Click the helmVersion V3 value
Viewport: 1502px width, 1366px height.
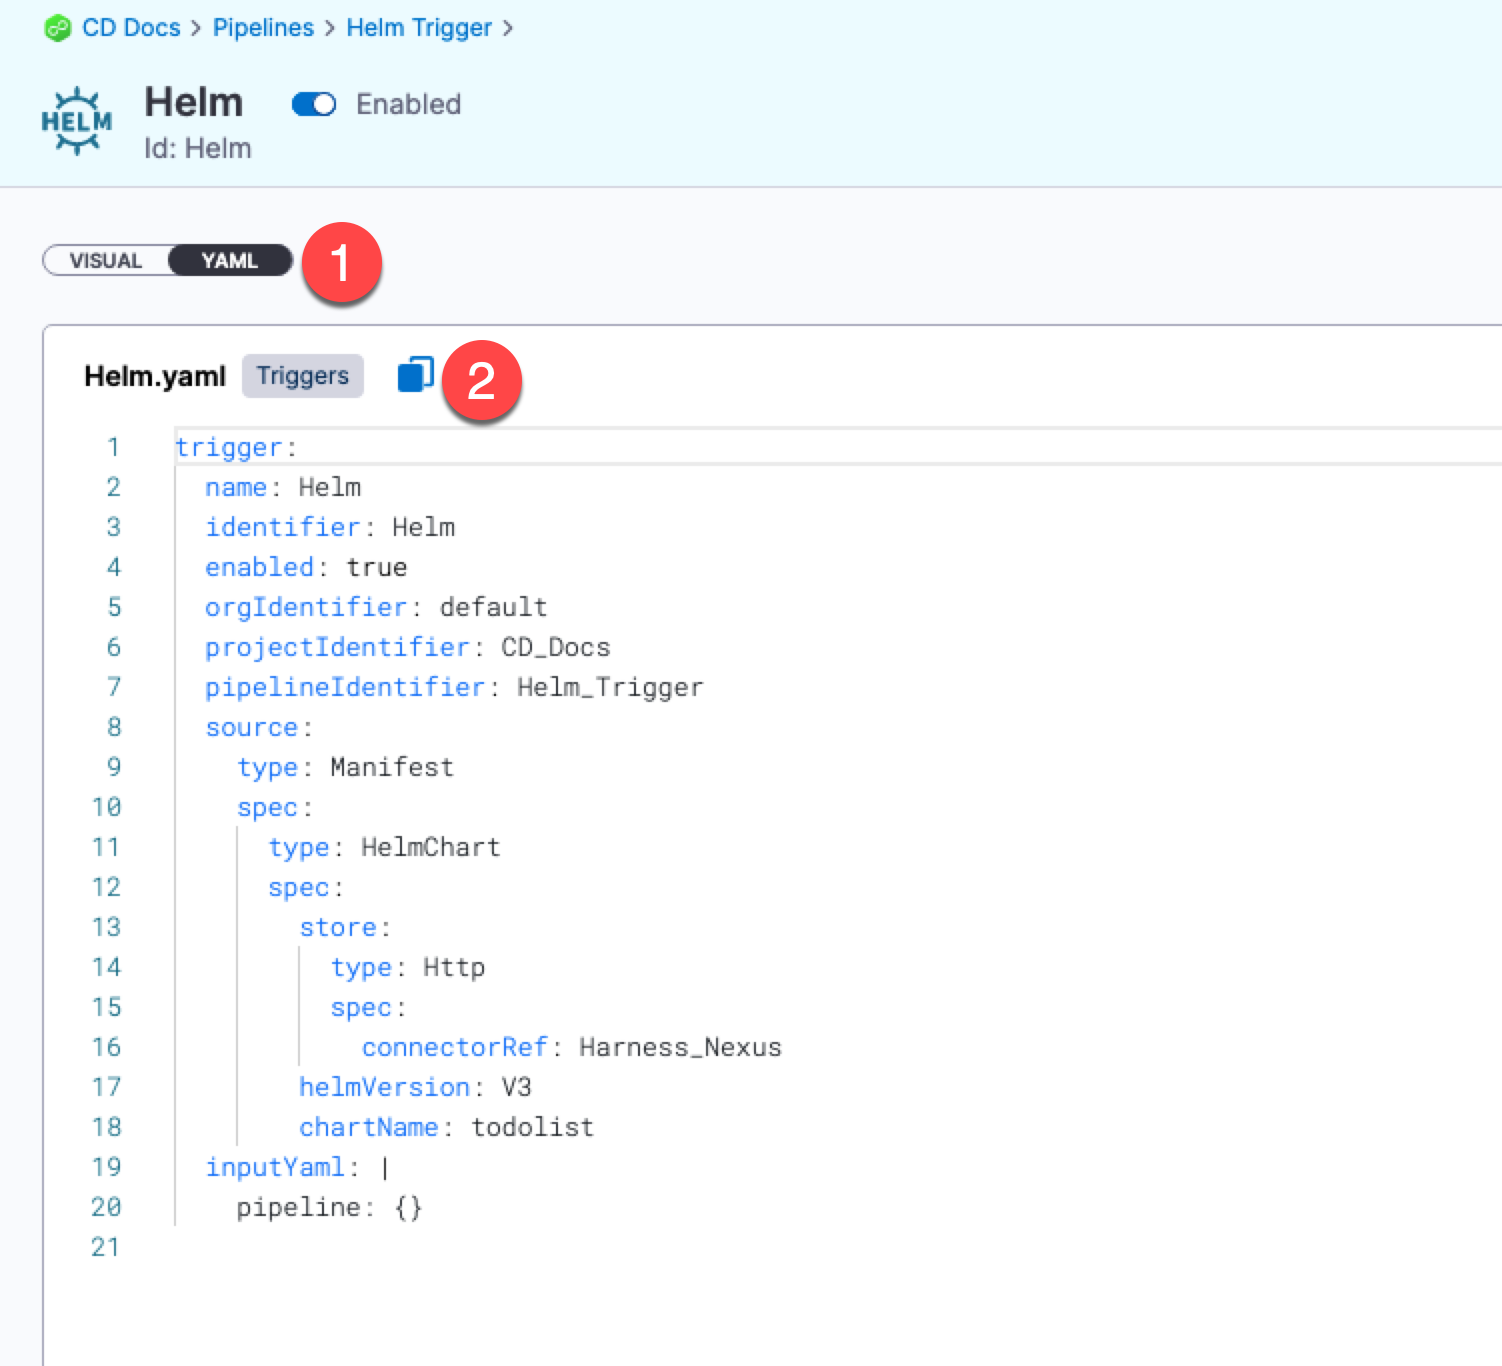(x=516, y=1087)
